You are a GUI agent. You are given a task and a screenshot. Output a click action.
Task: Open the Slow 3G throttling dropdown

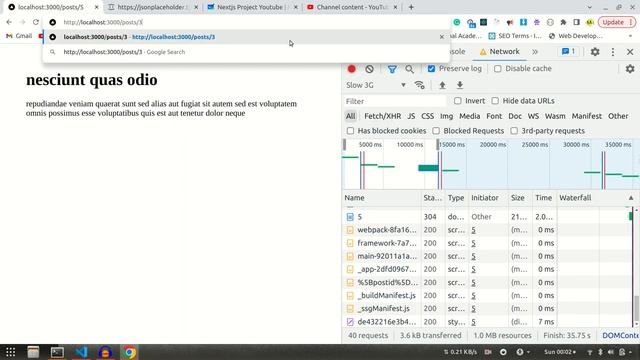[376, 85]
